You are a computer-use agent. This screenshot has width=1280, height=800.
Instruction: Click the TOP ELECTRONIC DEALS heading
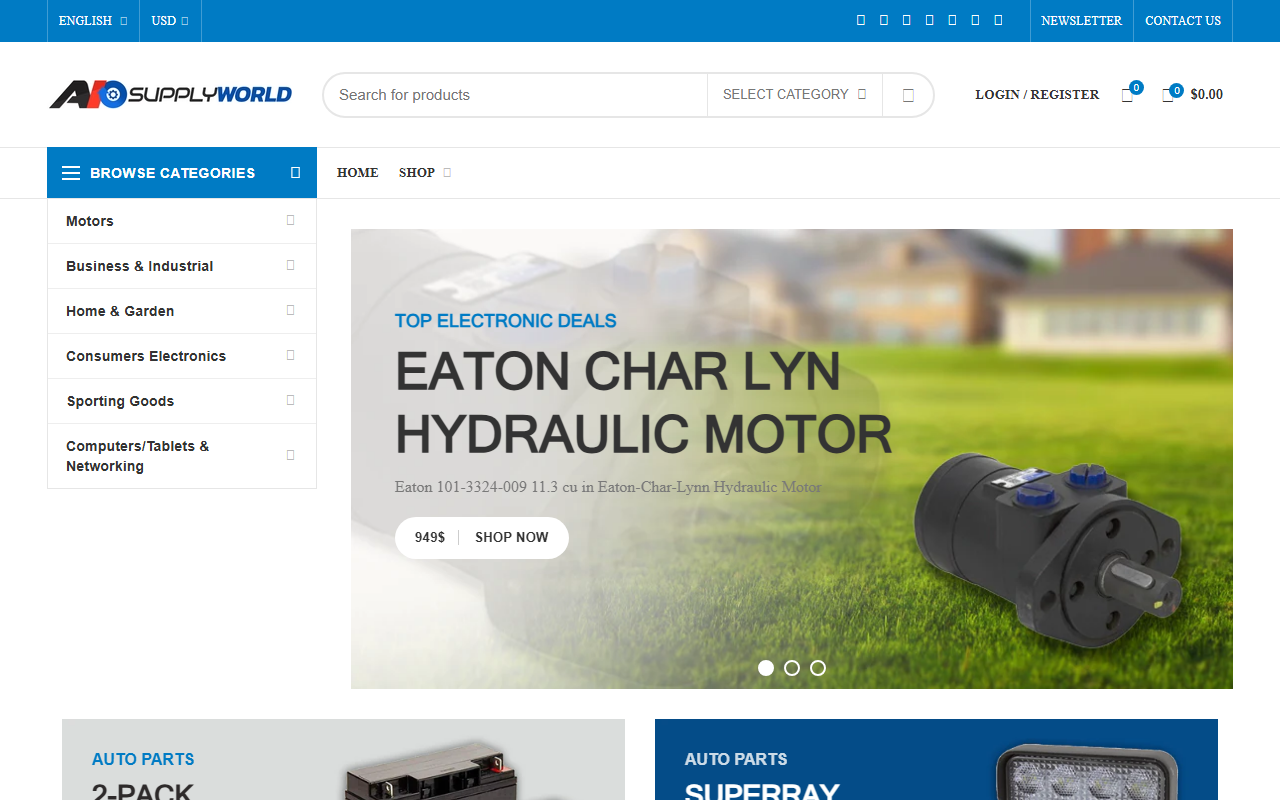[505, 321]
